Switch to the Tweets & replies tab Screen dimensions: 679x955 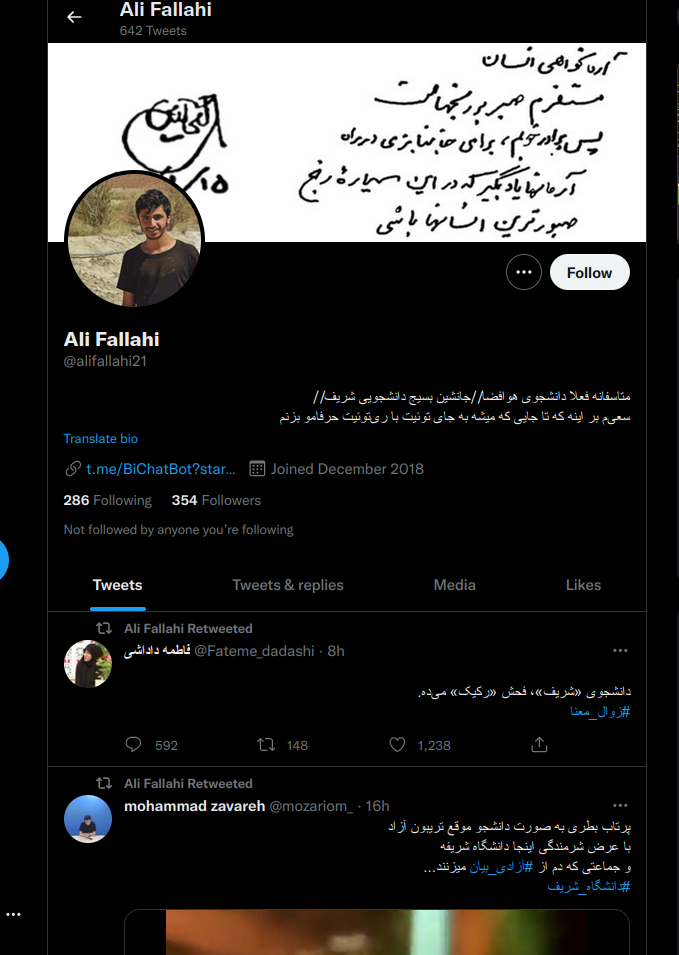click(x=288, y=585)
